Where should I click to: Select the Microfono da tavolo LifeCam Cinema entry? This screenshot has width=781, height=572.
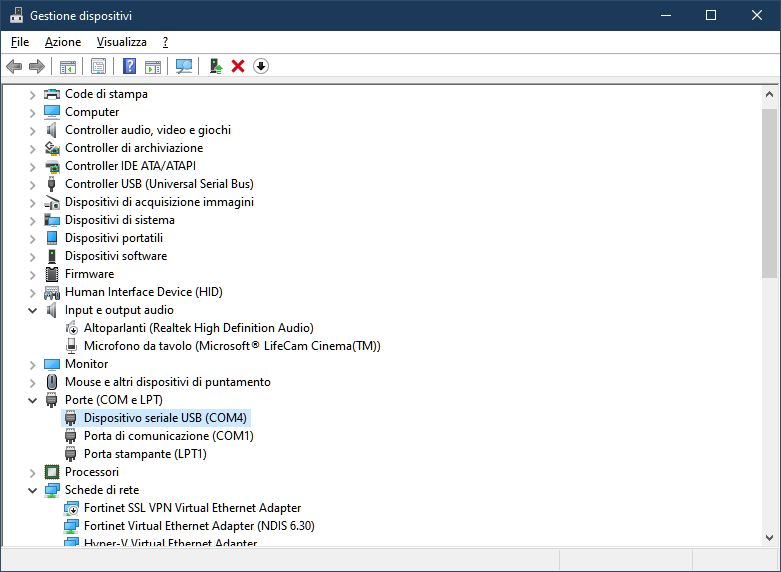click(x=232, y=346)
